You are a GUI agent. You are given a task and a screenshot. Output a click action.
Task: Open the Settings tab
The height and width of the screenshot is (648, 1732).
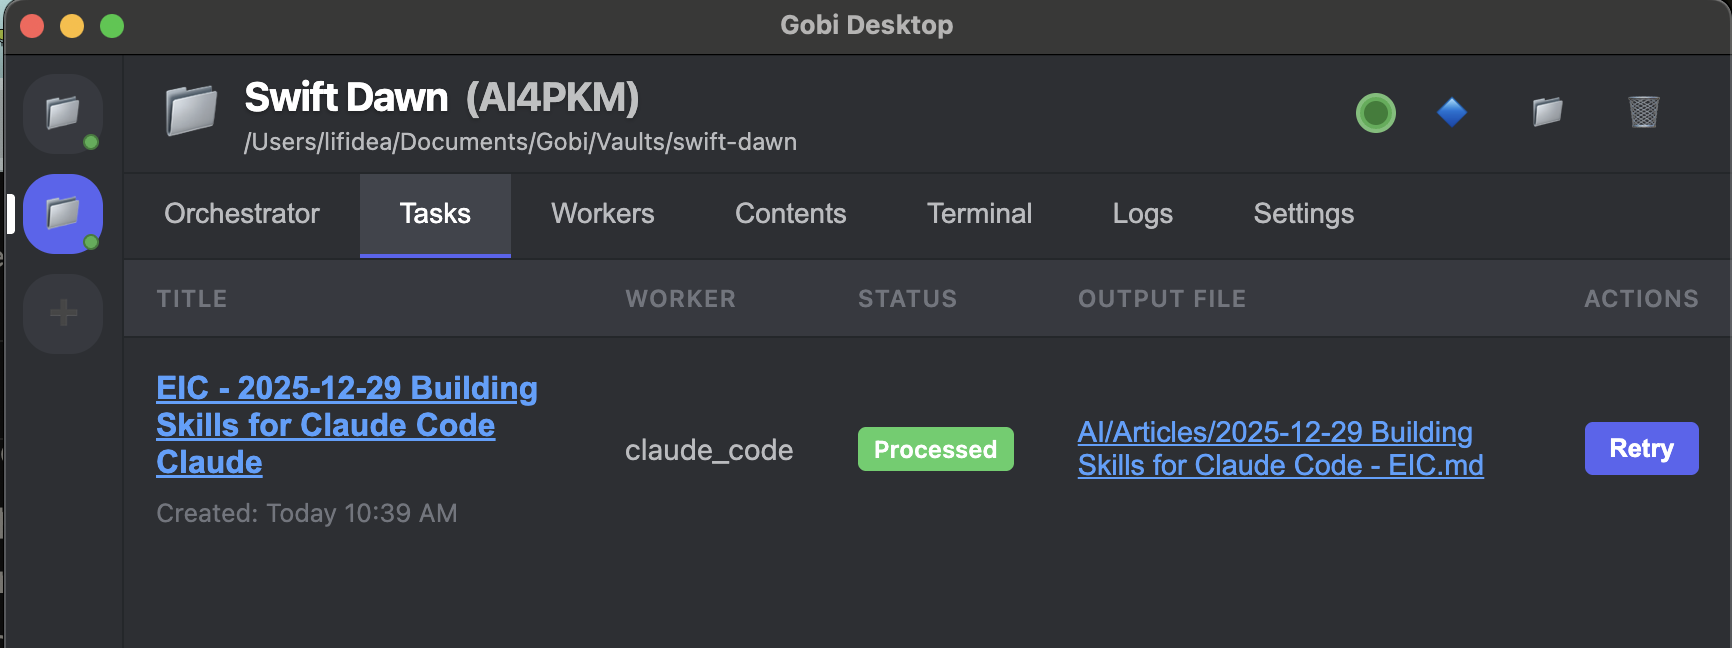coord(1303,214)
